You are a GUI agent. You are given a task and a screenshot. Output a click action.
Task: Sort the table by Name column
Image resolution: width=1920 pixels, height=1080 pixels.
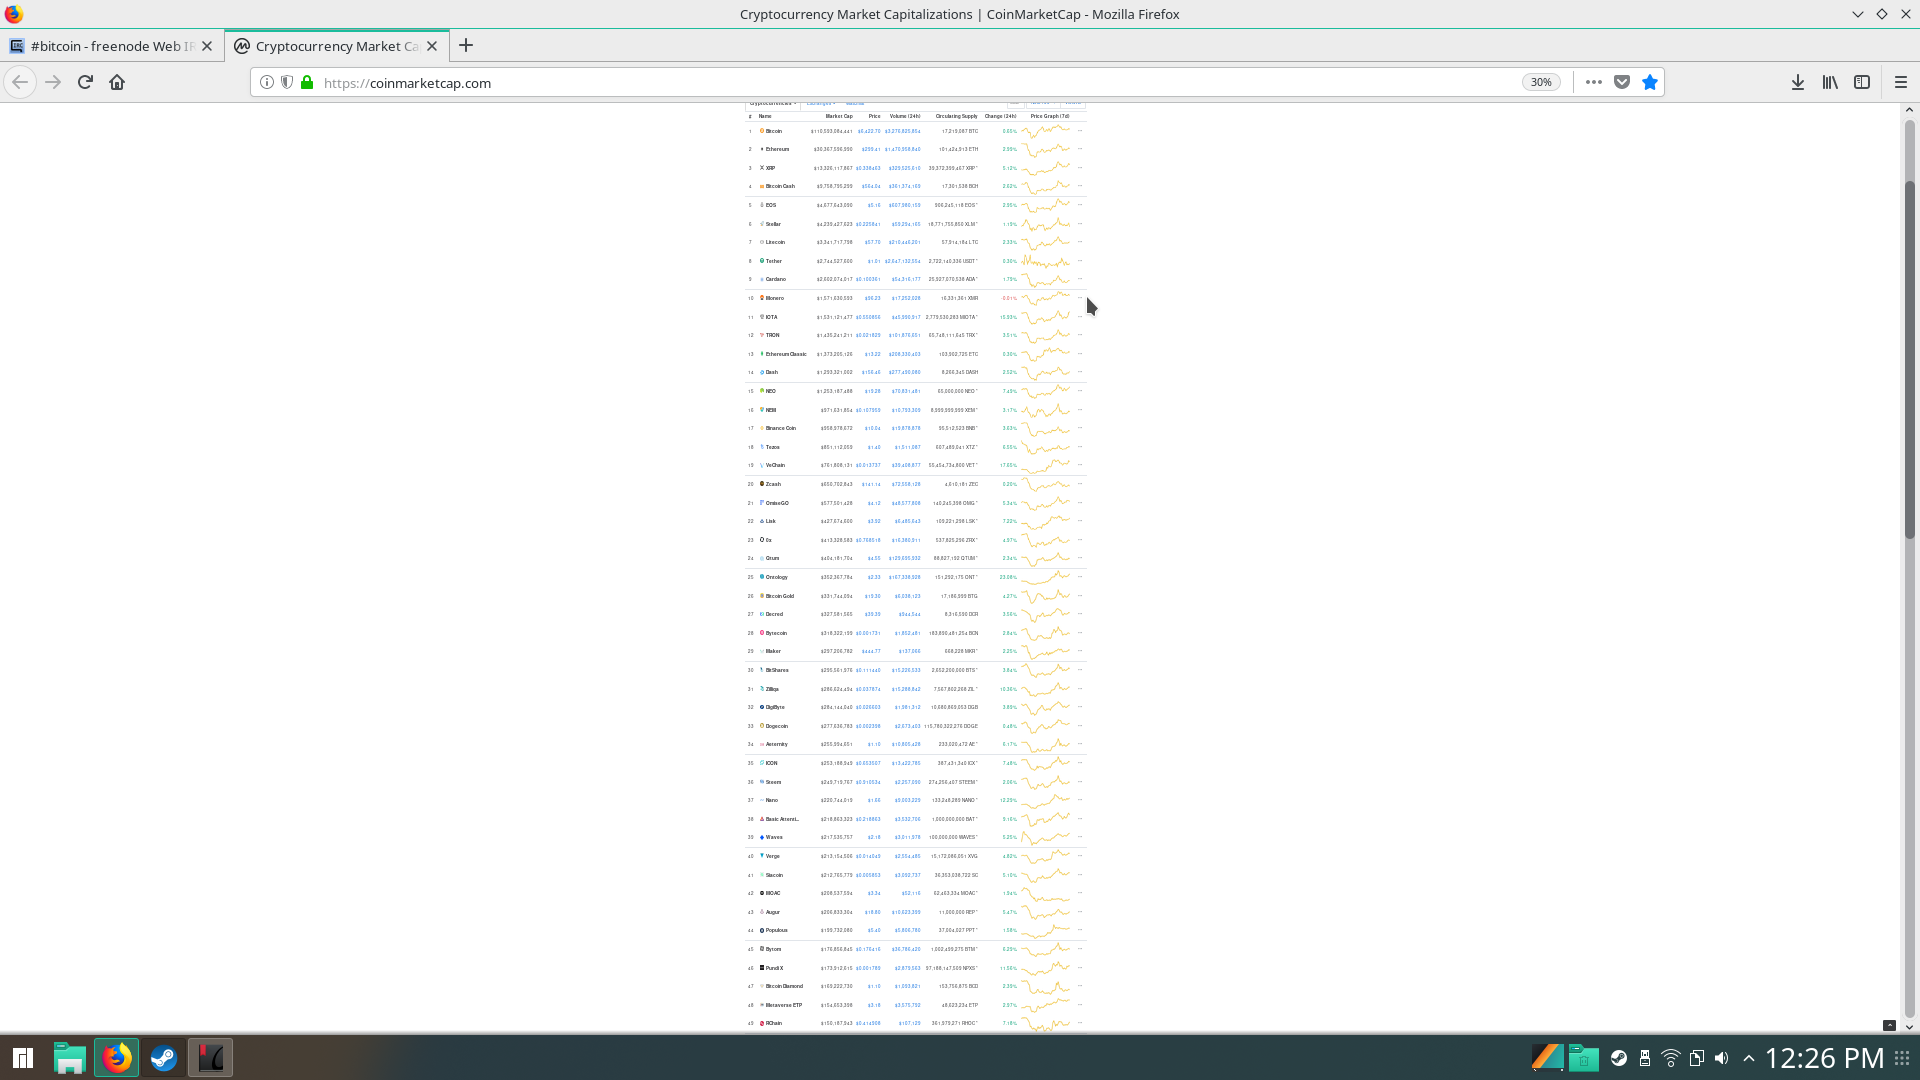(x=765, y=116)
